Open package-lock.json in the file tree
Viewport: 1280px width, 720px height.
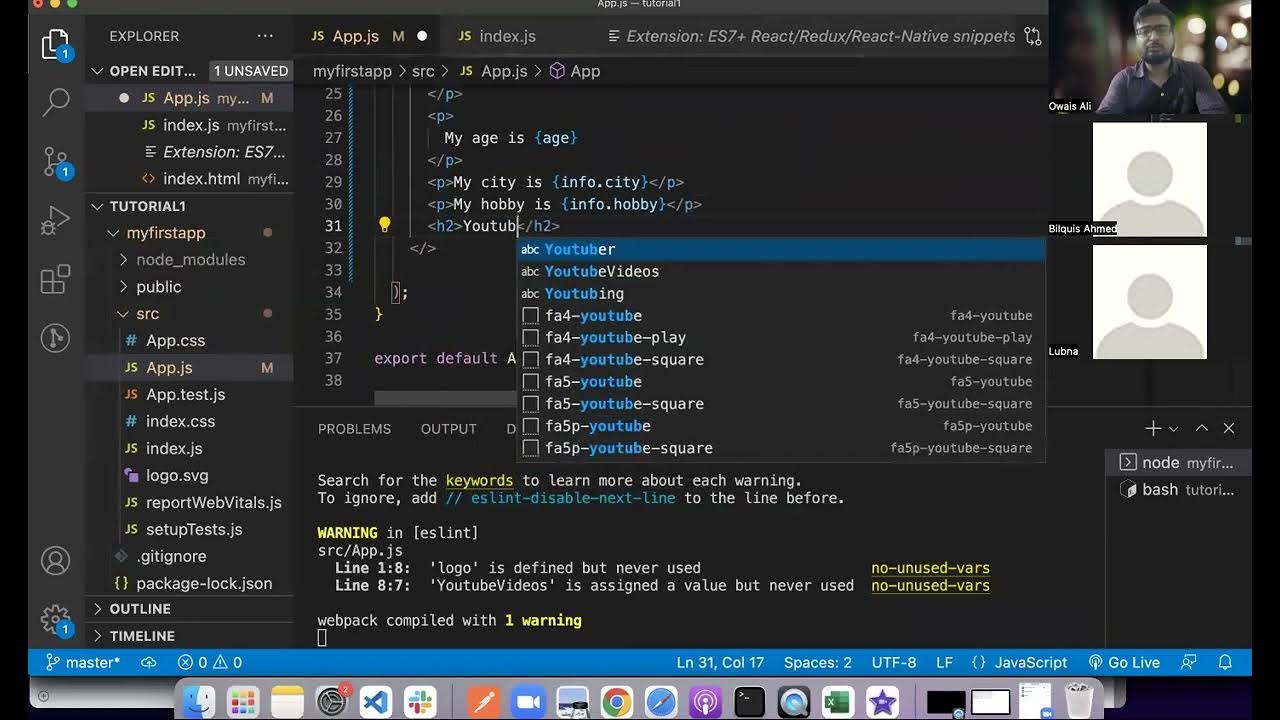point(203,584)
